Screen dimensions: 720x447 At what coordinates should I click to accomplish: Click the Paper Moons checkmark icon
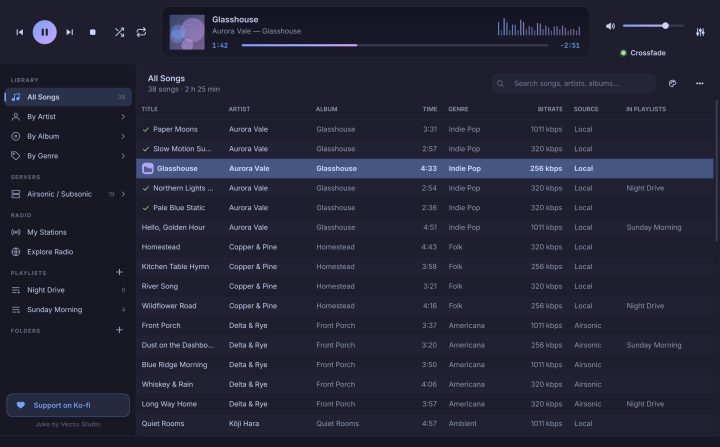click(x=146, y=130)
